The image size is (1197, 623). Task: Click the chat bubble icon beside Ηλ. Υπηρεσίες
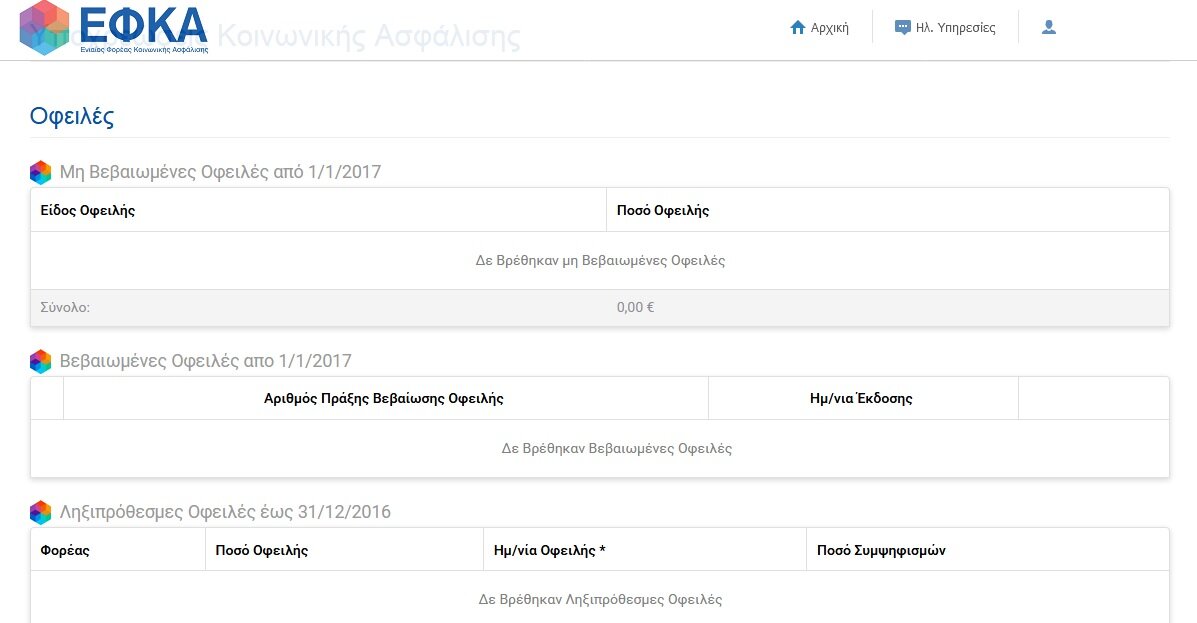[x=902, y=28]
